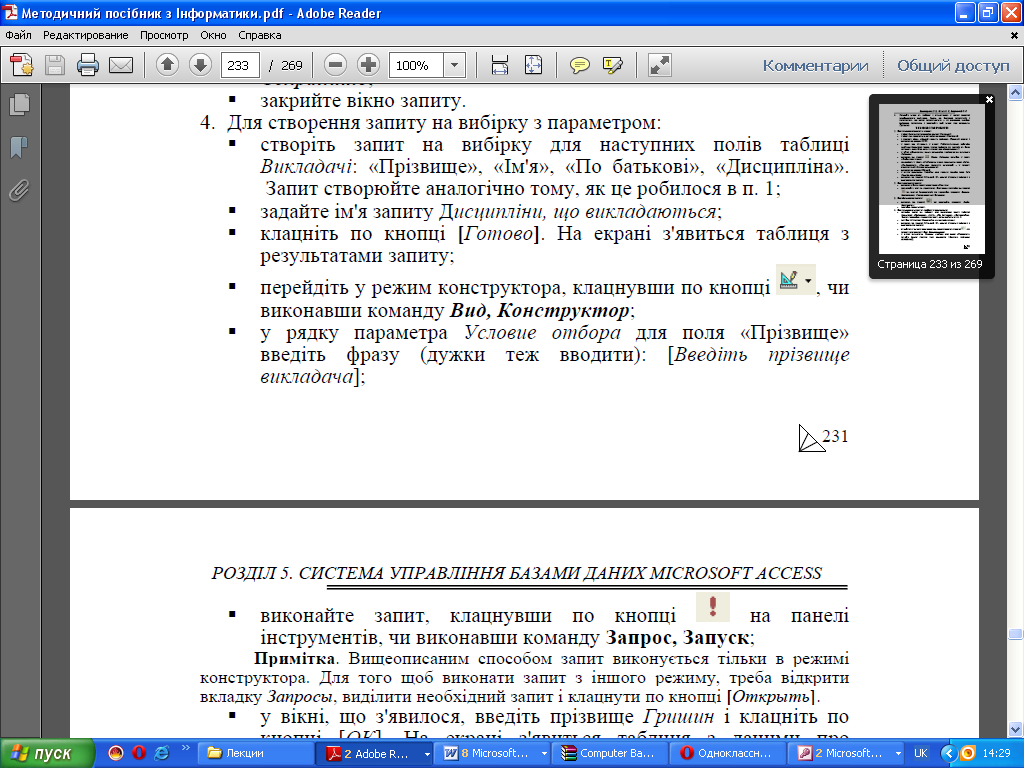Screen dimensions: 1024x768
Task: Click heading РОЗДІЛ 5 СИСТЕМА УПРАВЛІННЯ
Action: pos(516,573)
